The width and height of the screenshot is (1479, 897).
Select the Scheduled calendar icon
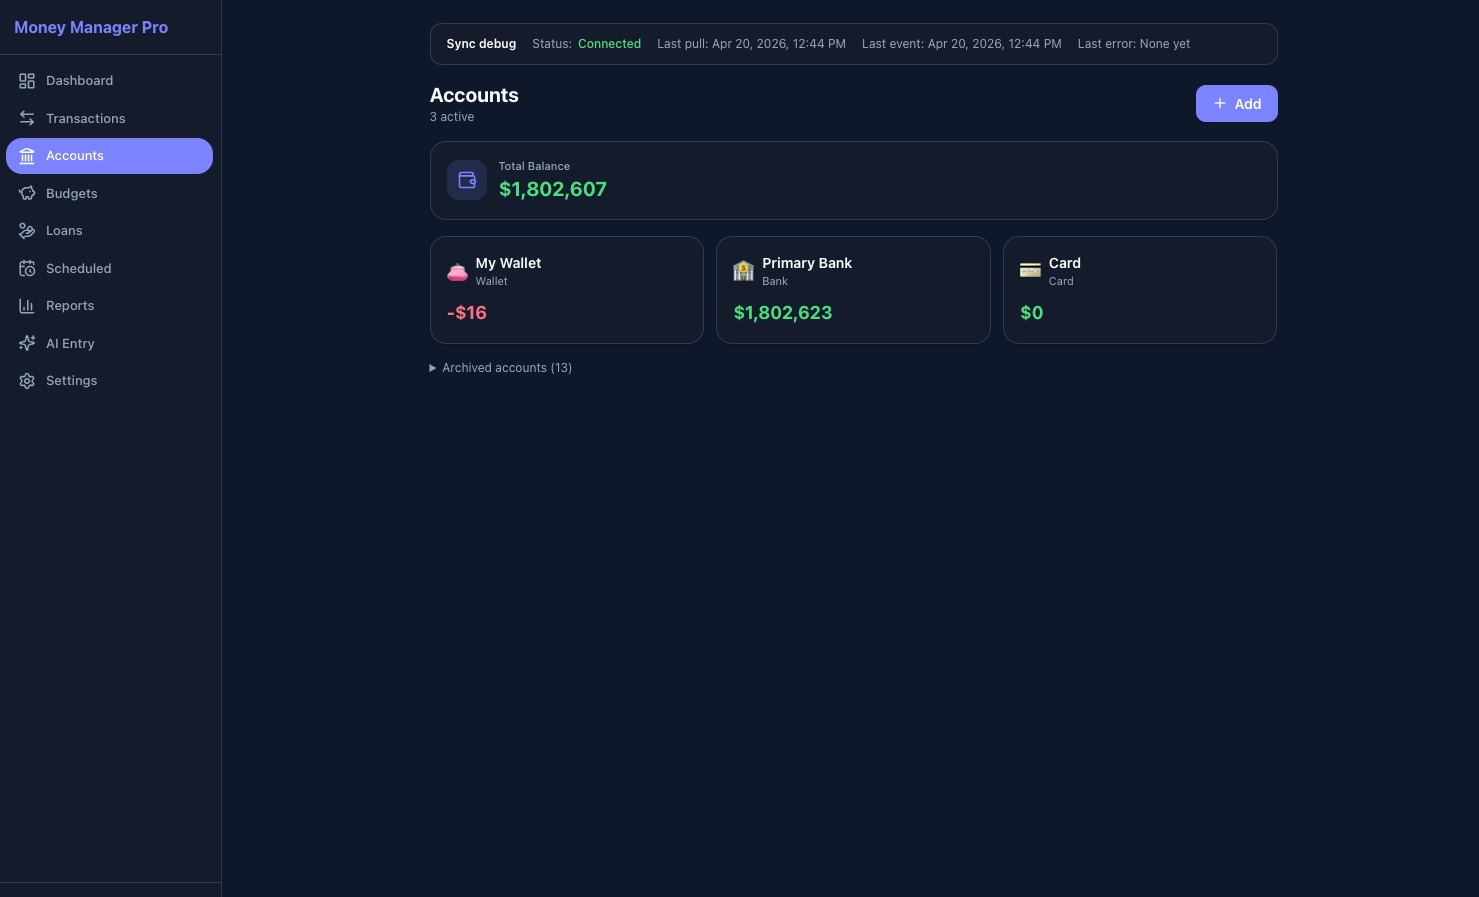tap(27, 268)
